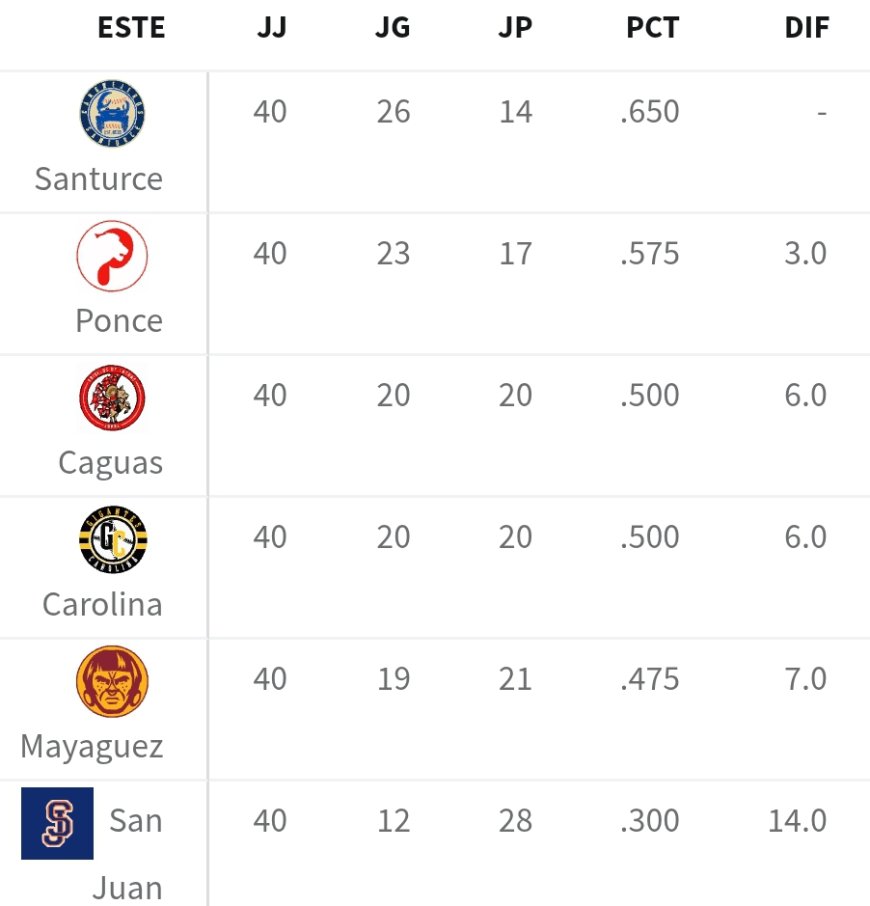Sort standings by PCT header
Image resolution: width=870 pixels, height=906 pixels.
tap(652, 28)
